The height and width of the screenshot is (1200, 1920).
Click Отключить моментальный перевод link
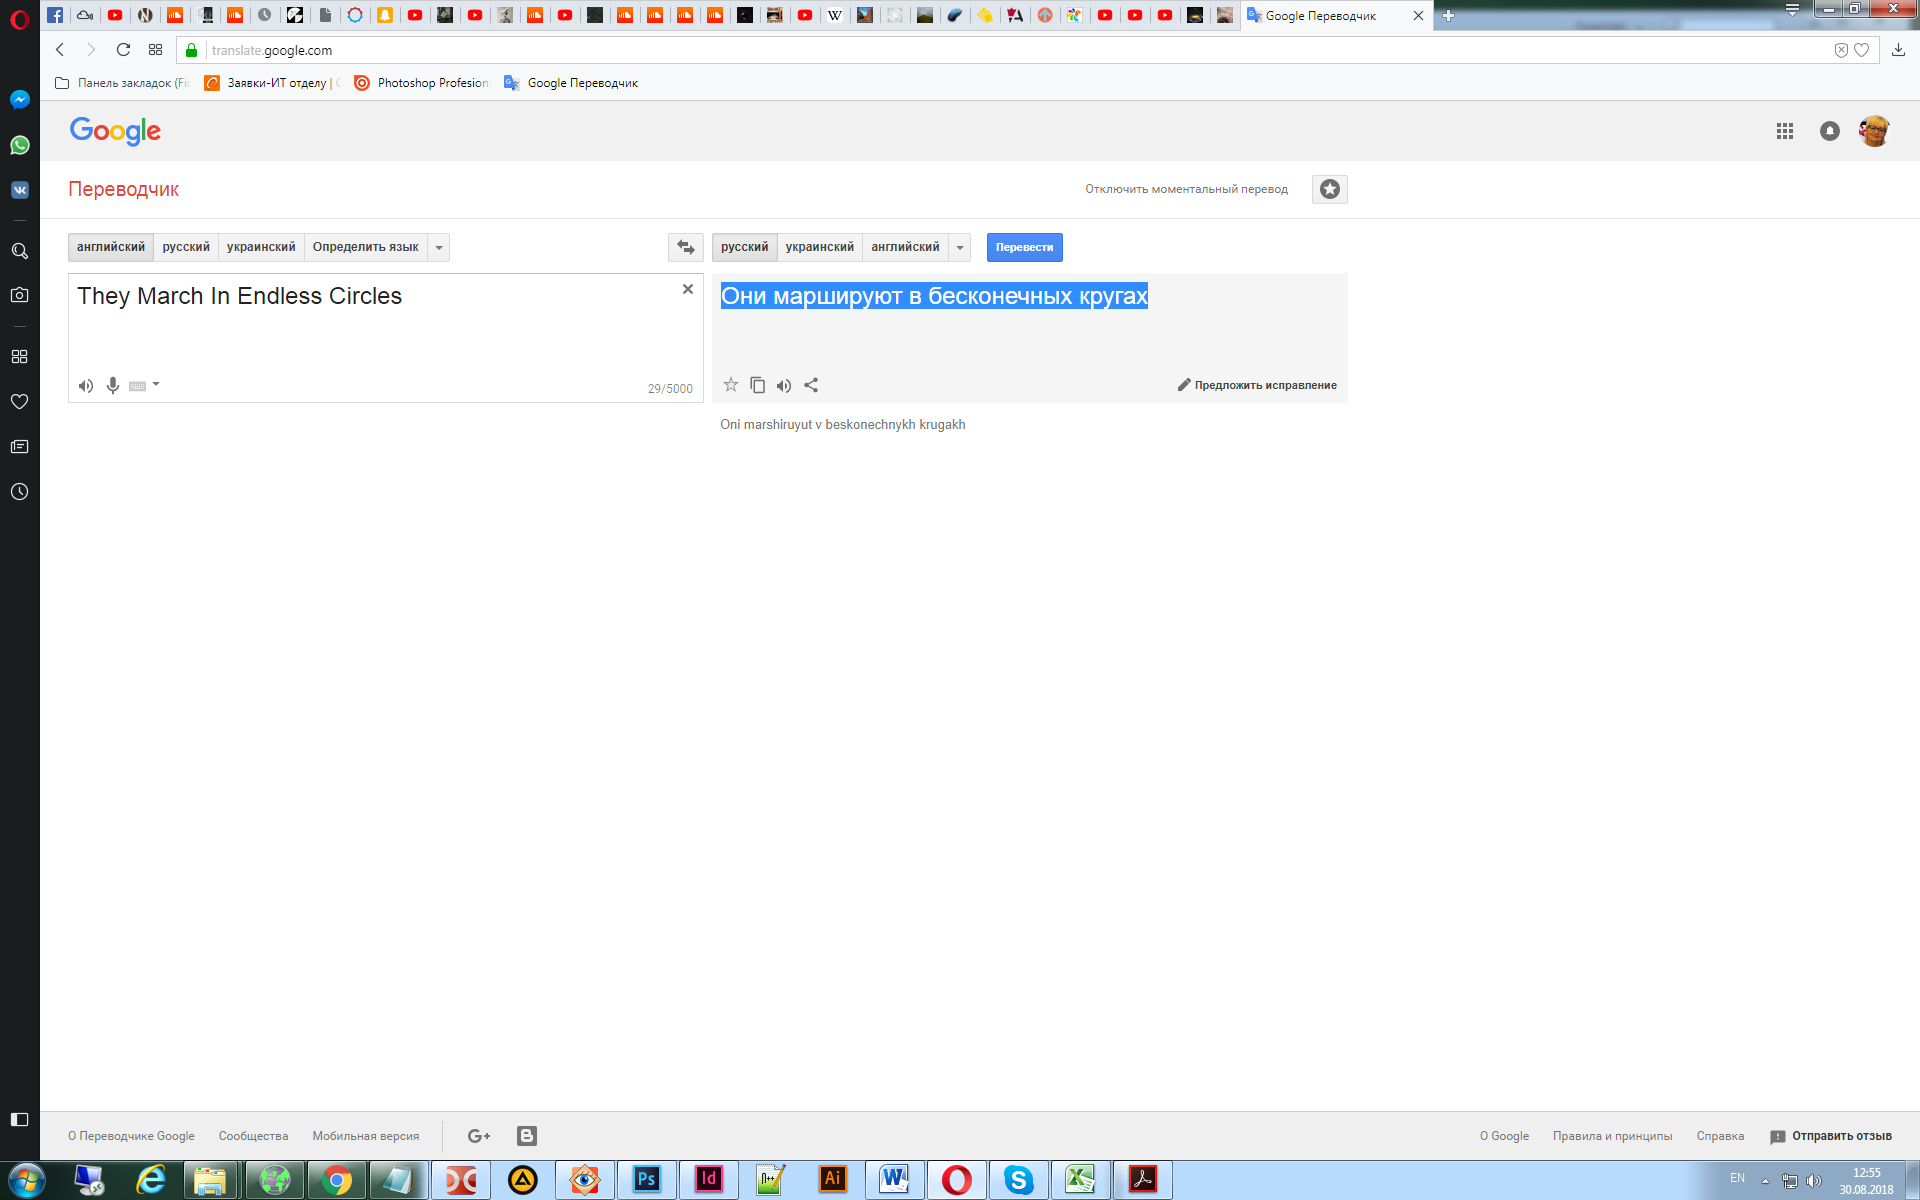tap(1186, 189)
